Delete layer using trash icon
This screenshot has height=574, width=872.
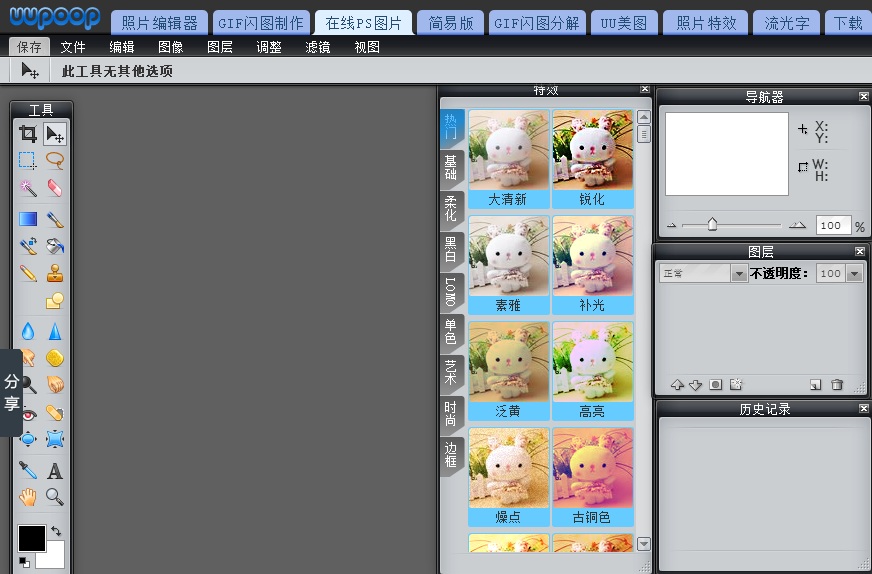[837, 384]
